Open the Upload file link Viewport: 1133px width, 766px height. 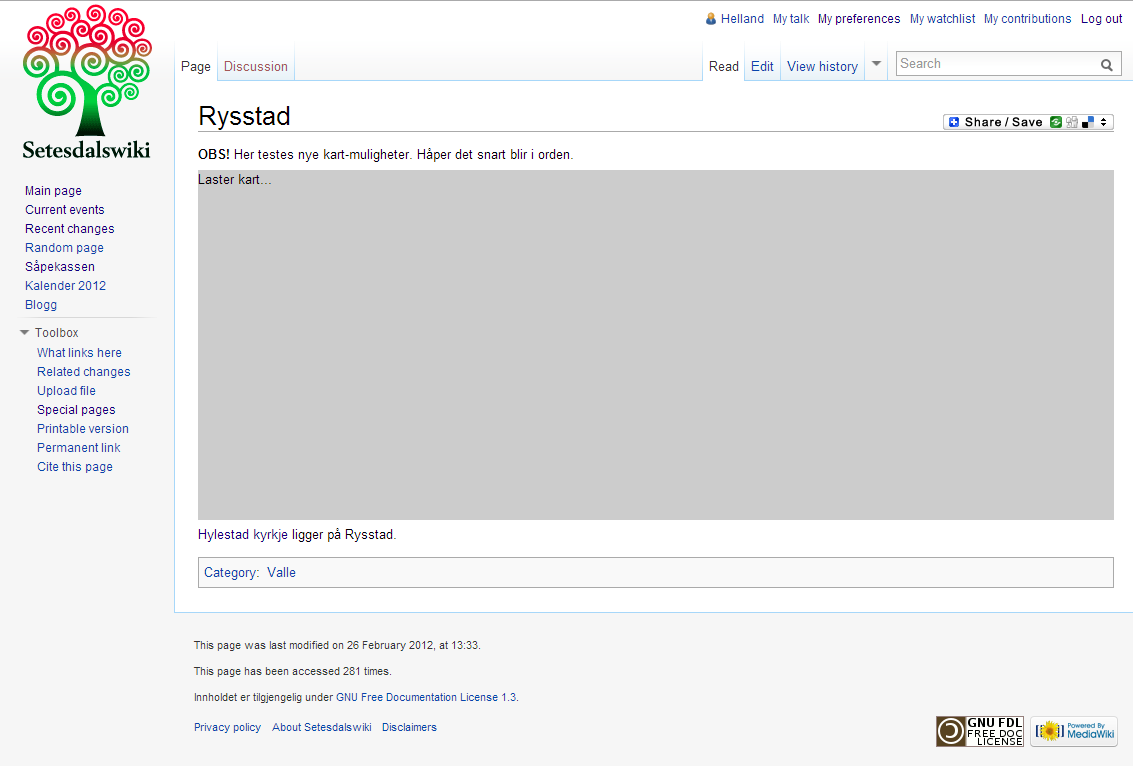point(66,391)
